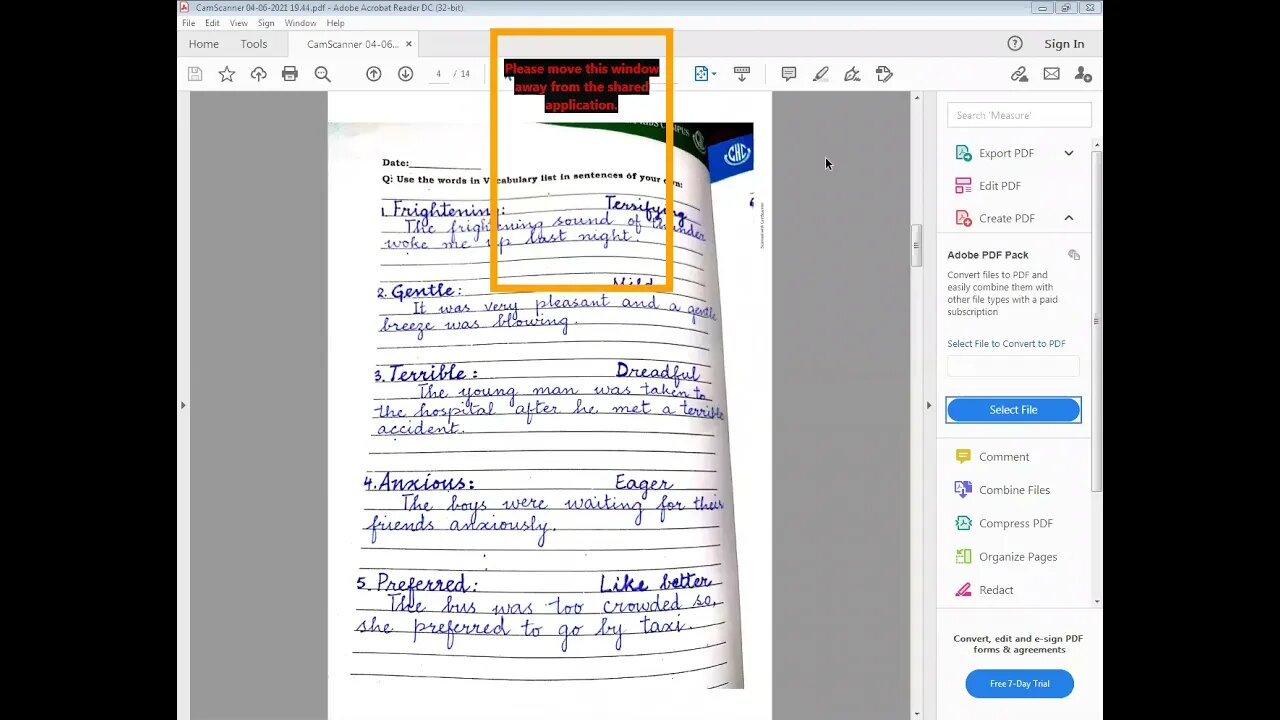Open Export PDF tool
The height and width of the screenshot is (720, 1280).
pos(1006,153)
